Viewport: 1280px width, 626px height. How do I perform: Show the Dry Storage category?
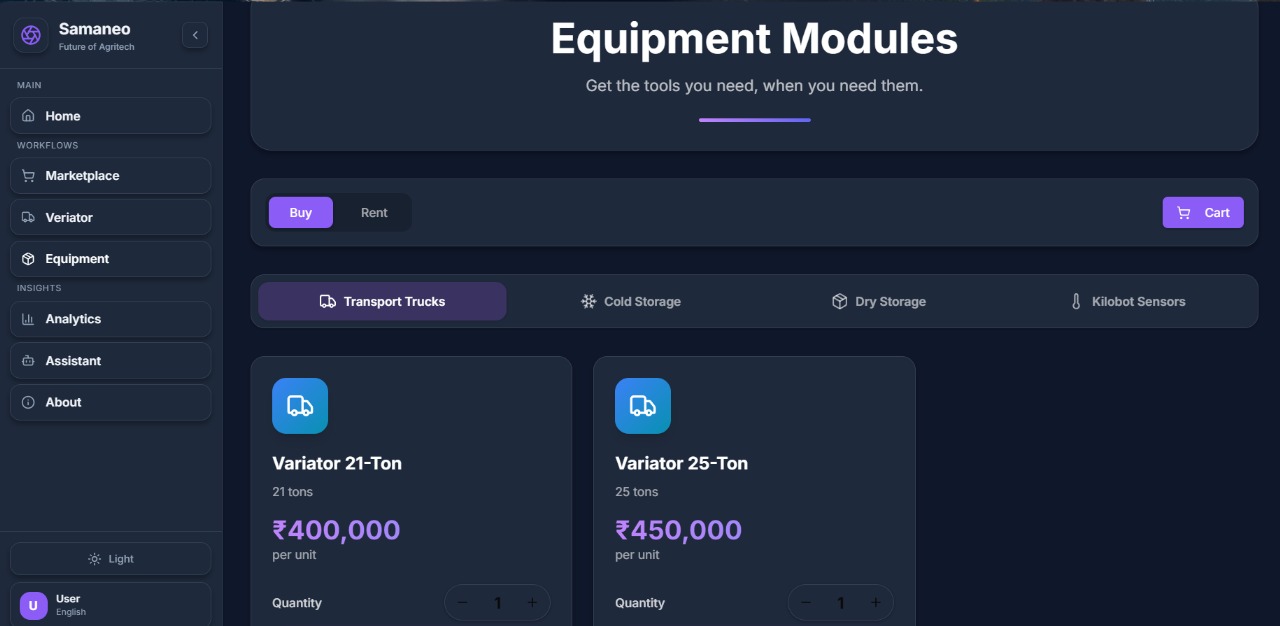coord(879,301)
